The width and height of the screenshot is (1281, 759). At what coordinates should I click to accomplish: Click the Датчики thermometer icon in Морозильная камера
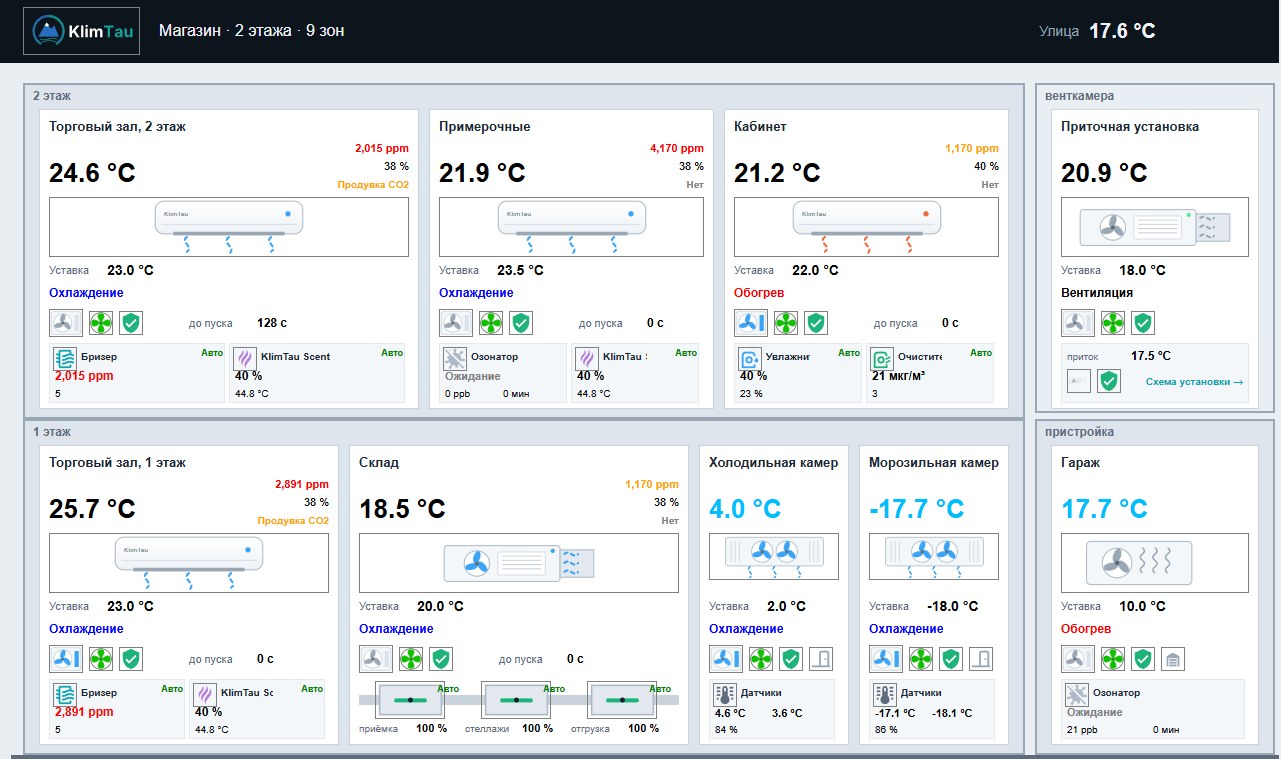(885, 695)
